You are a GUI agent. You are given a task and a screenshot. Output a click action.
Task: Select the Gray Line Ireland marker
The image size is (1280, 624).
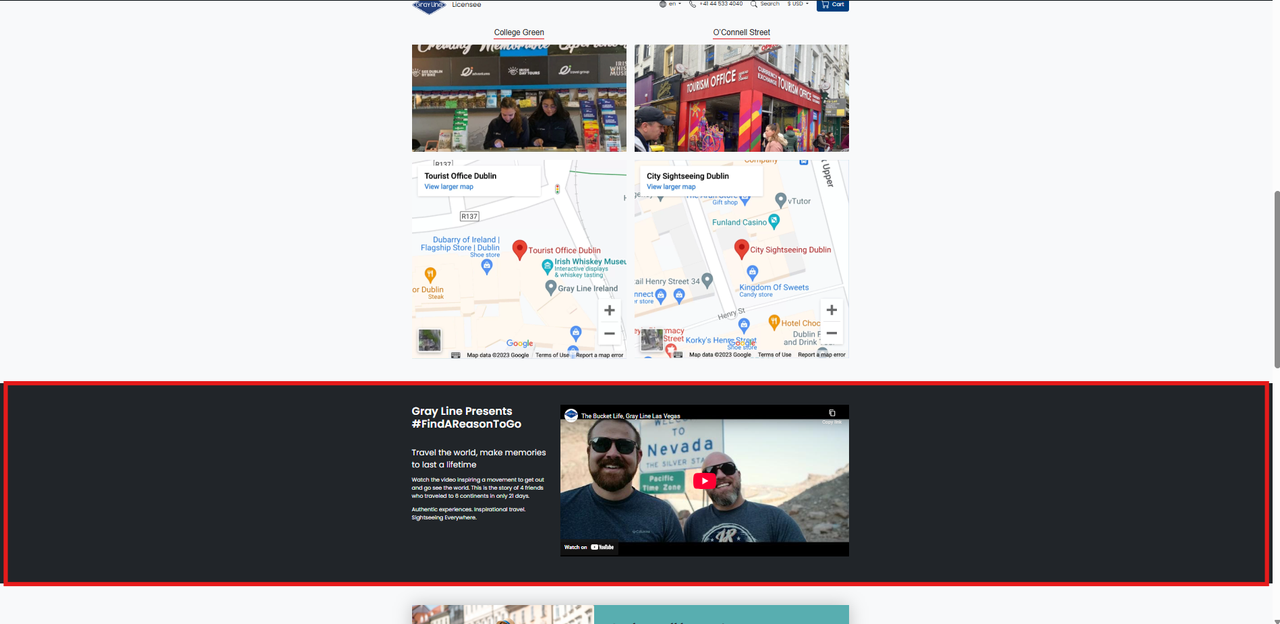coord(551,288)
